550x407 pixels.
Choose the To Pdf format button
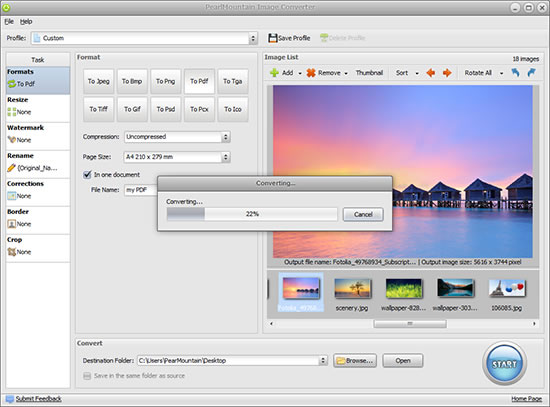pyautogui.click(x=199, y=81)
